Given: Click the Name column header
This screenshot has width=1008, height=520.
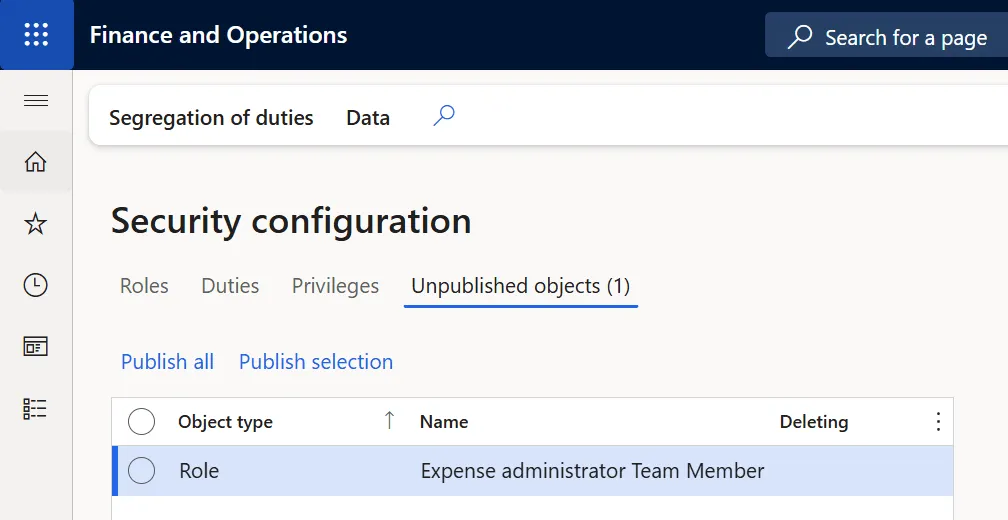Looking at the screenshot, I should 444,422.
